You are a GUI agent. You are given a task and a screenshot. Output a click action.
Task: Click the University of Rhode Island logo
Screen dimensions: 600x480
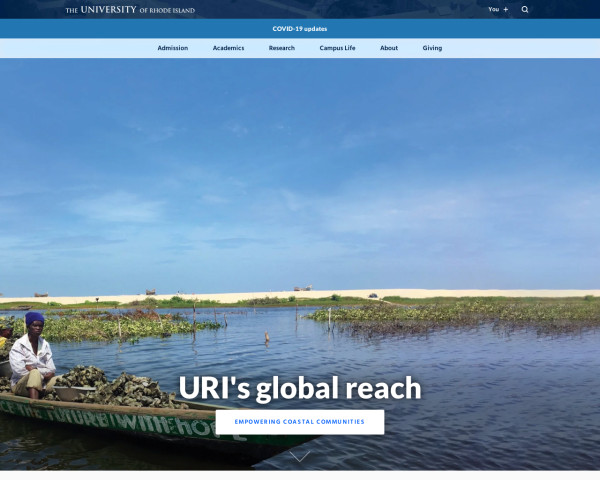coord(130,10)
